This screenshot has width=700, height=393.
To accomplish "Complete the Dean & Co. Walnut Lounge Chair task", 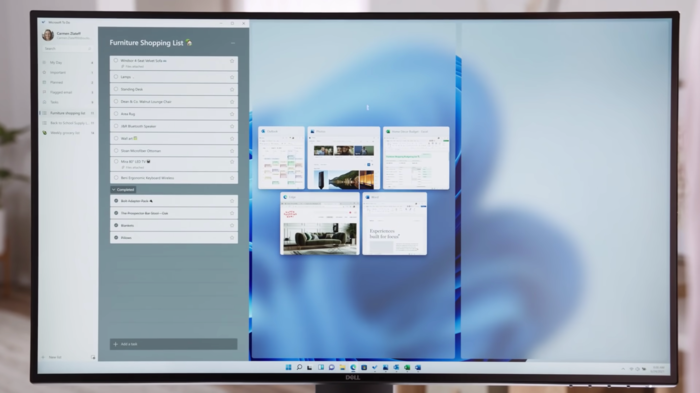I will coord(116,101).
